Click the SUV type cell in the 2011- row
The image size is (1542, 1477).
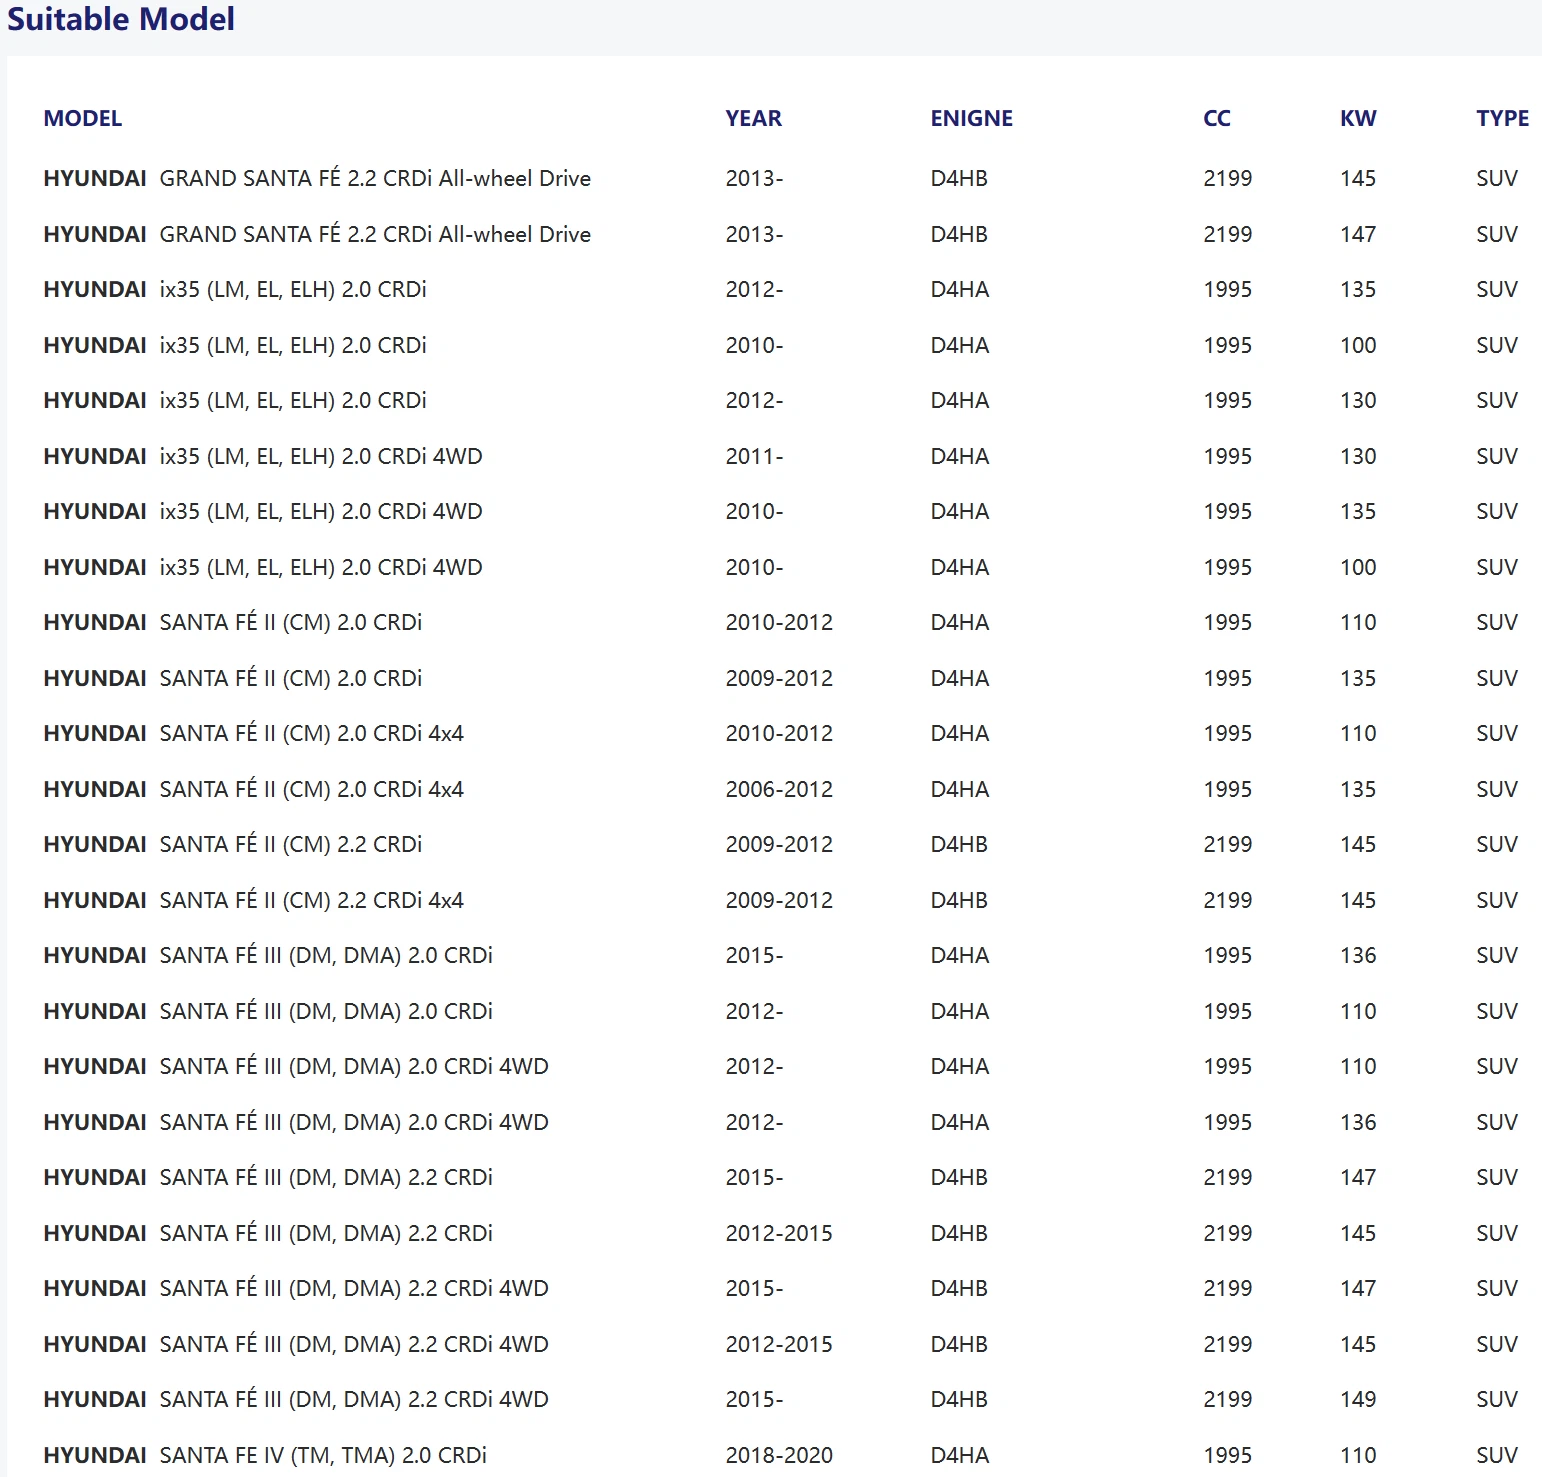1497,456
